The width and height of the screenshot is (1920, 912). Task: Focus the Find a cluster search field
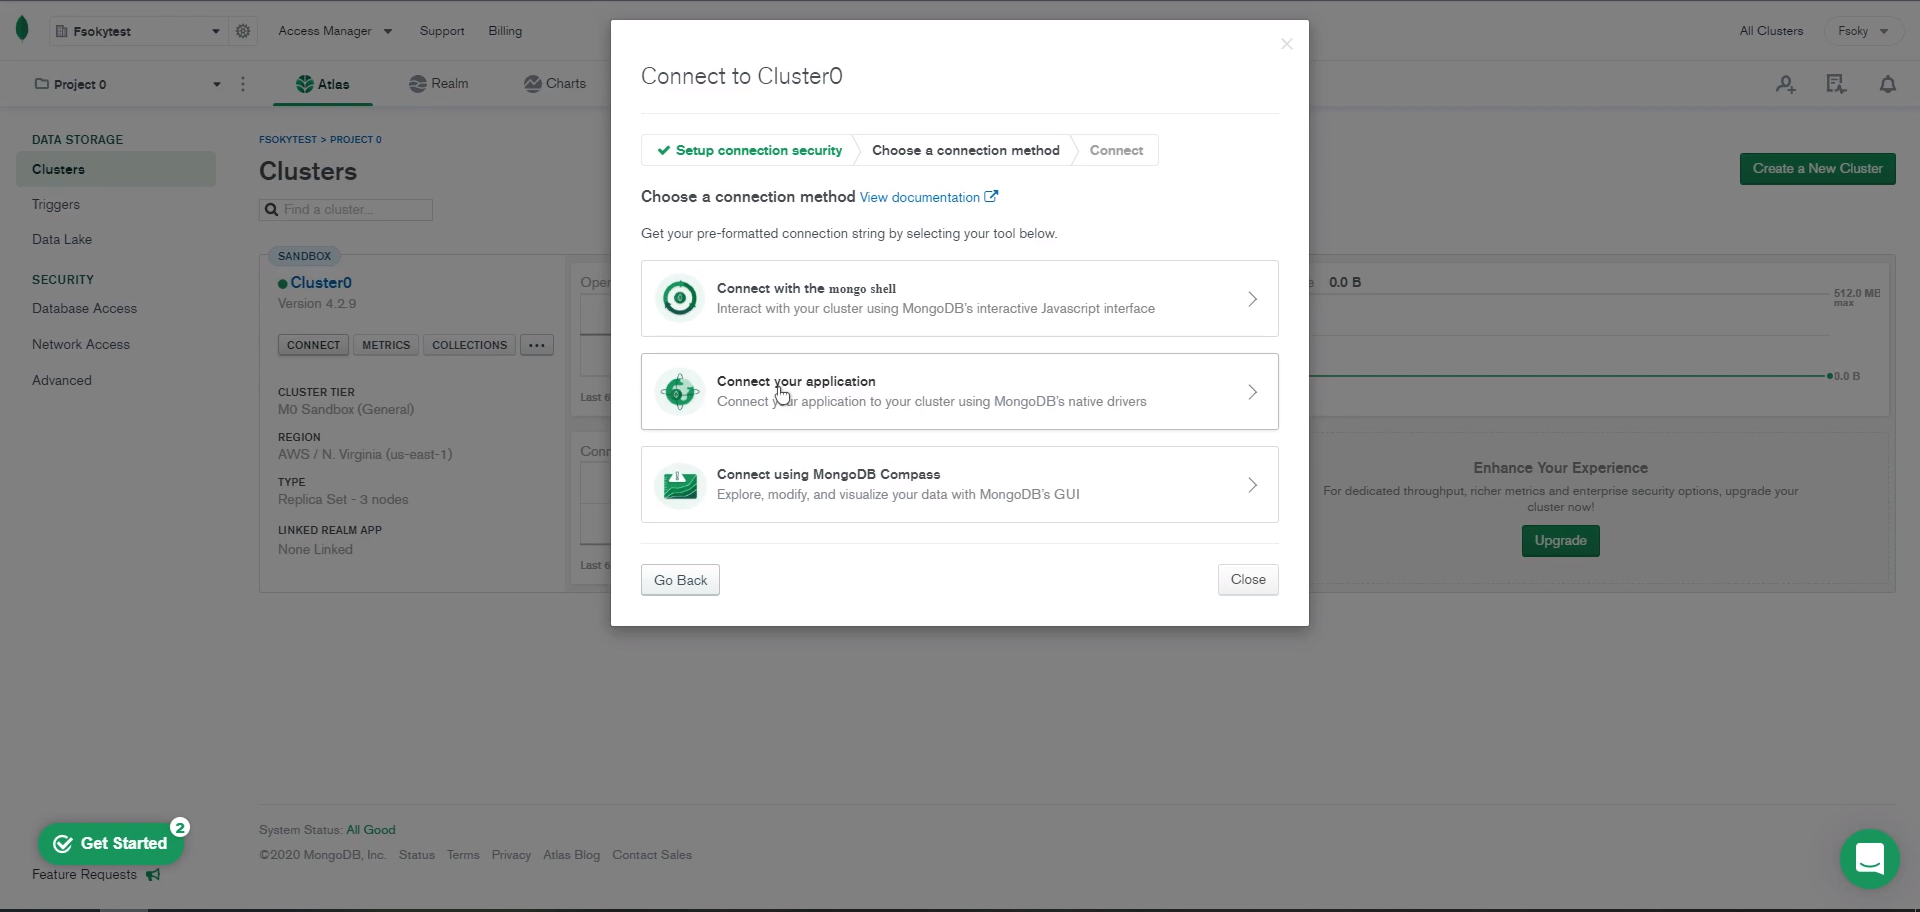pyautogui.click(x=346, y=210)
